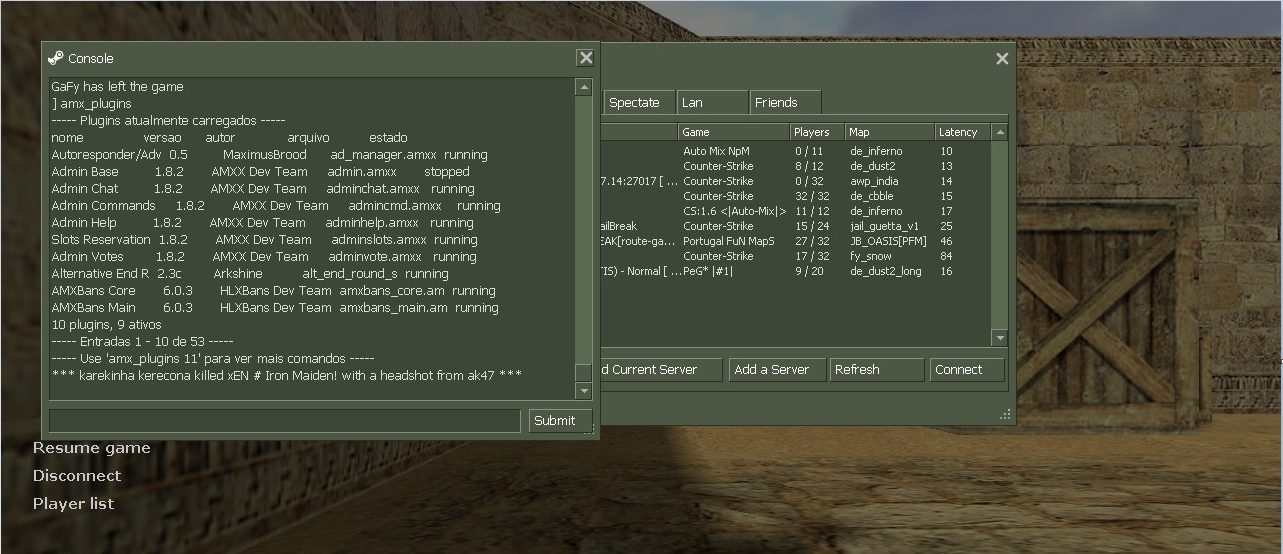Click the AMXBans Main plugin line
This screenshot has width=1283, height=554.
(275, 308)
